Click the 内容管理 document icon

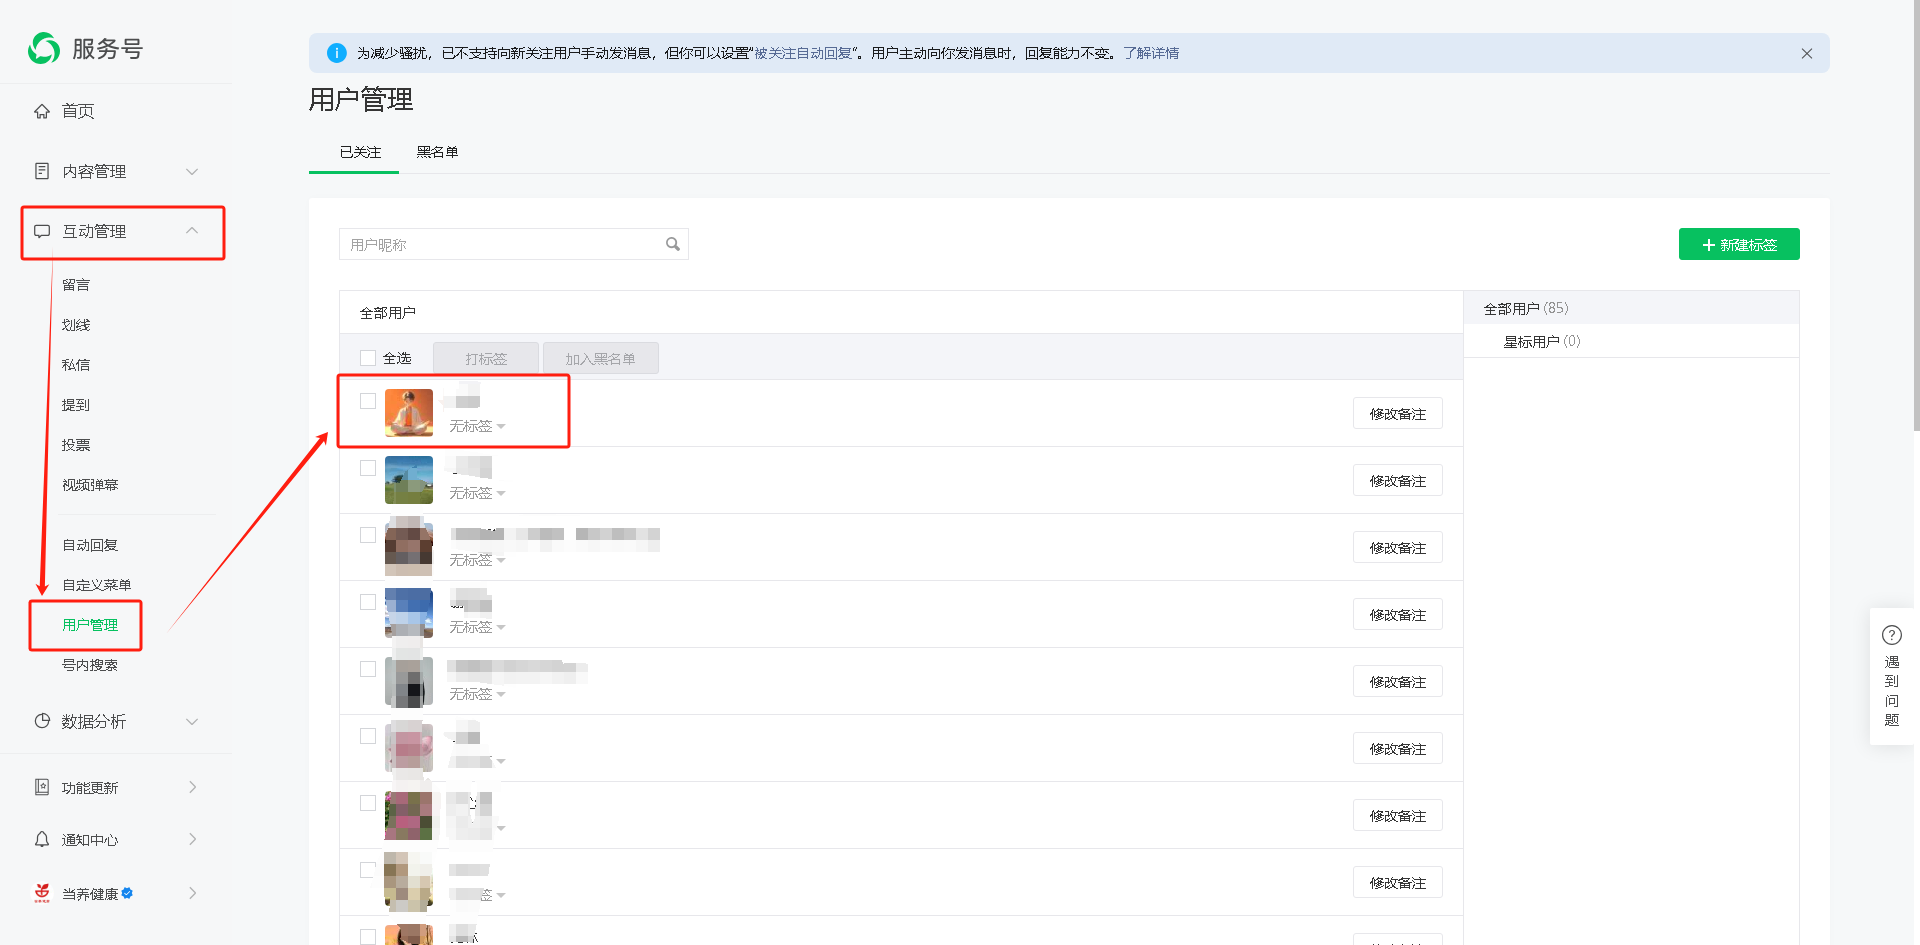pos(42,171)
